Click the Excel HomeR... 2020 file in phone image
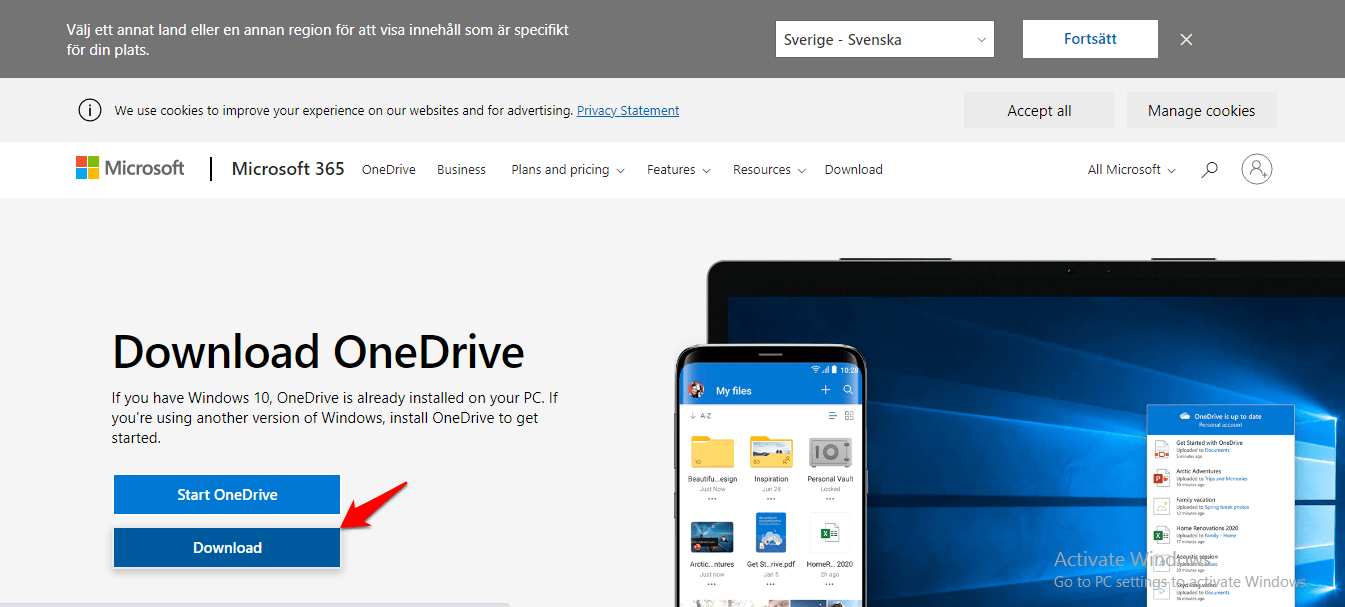 [x=830, y=533]
